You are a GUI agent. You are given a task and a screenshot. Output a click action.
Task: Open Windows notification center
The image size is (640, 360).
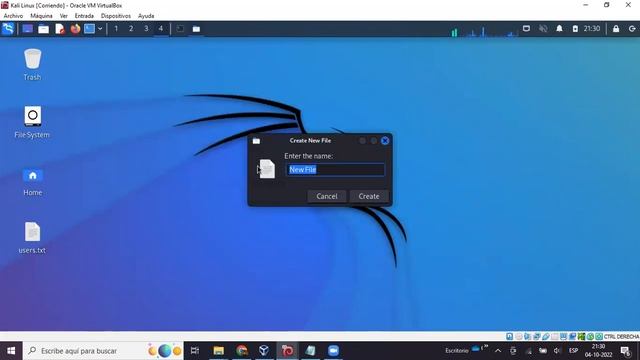click(626, 351)
